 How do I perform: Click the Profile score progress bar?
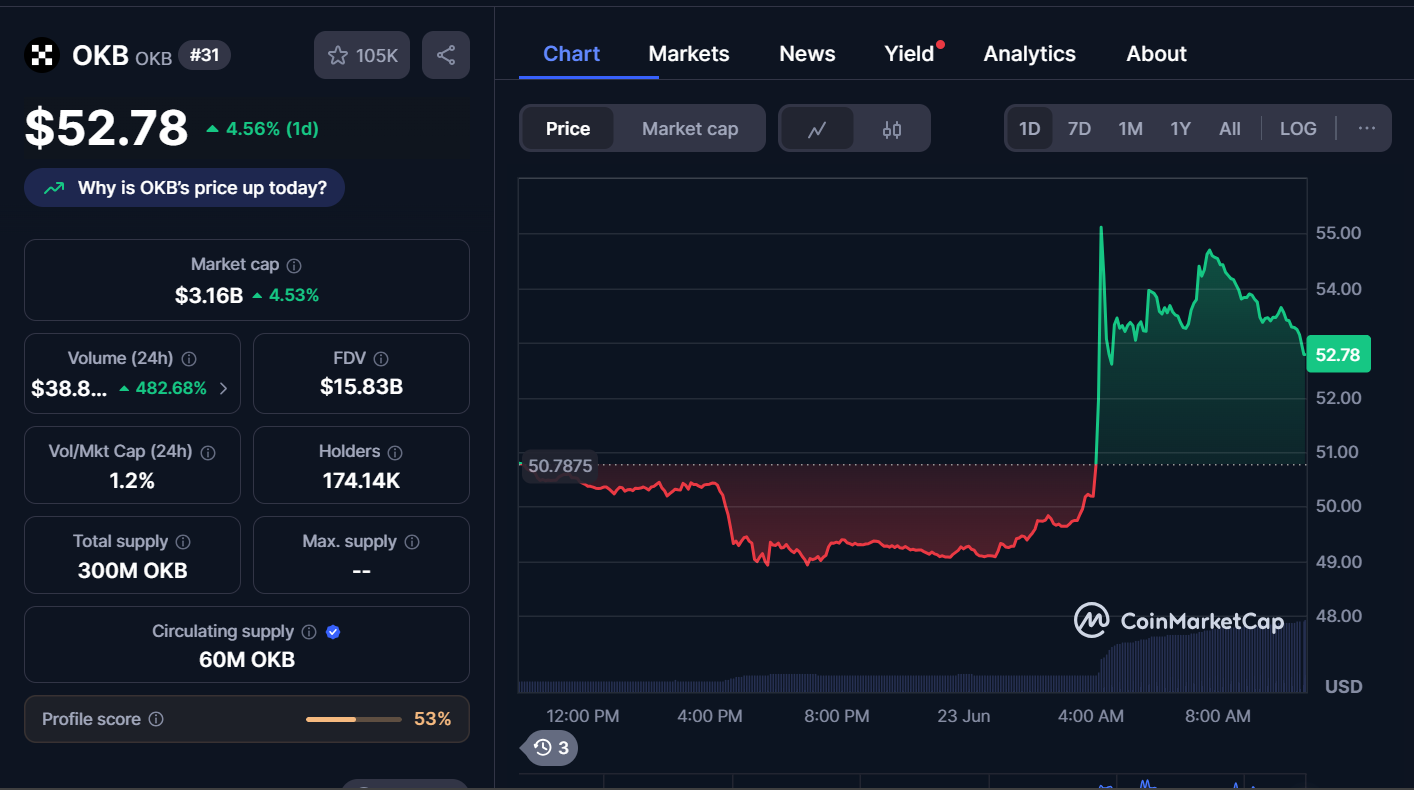(x=353, y=719)
